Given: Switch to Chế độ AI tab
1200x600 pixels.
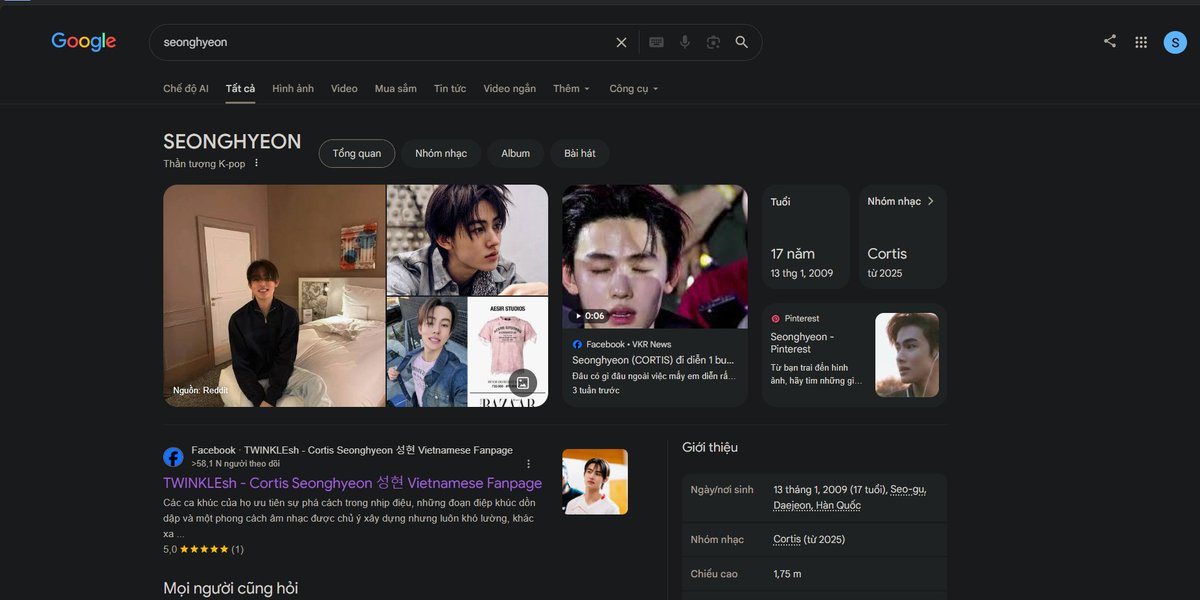Looking at the screenshot, I should 186,88.
